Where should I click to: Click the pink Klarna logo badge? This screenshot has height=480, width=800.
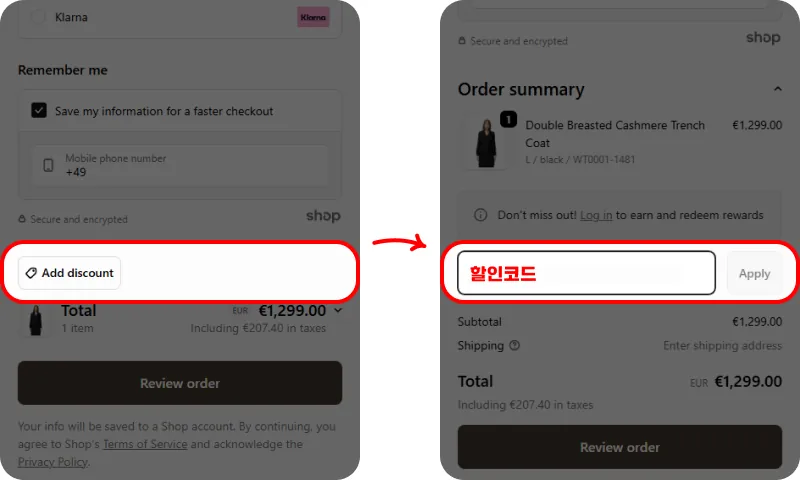tap(313, 17)
